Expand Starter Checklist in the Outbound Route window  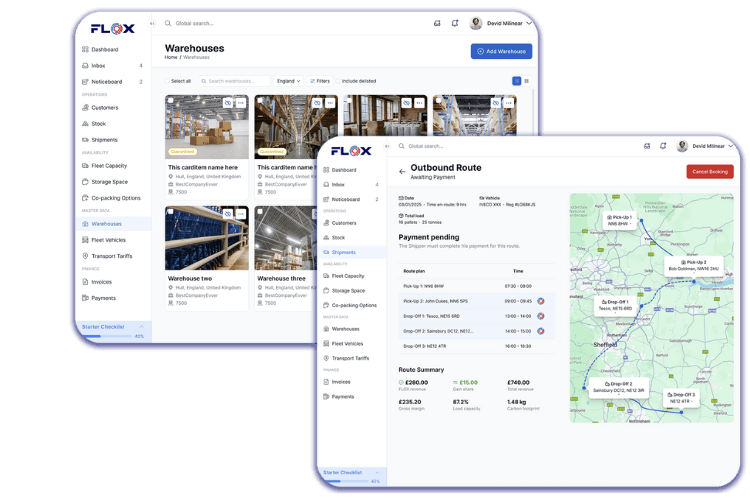(x=377, y=473)
